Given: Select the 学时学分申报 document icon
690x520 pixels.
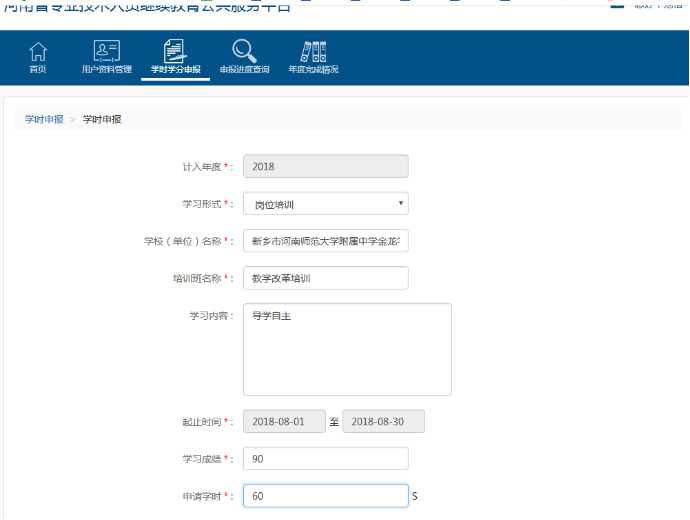Looking at the screenshot, I should pyautogui.click(x=175, y=52).
